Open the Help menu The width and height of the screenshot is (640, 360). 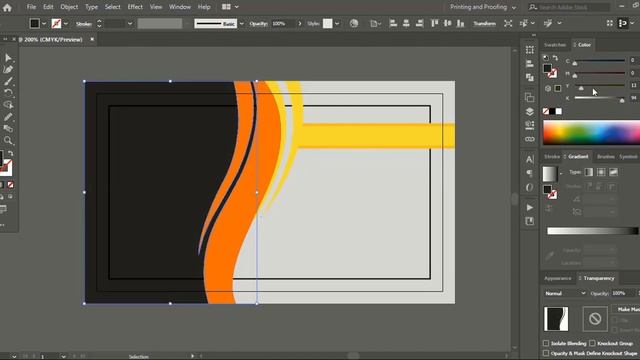pos(204,7)
